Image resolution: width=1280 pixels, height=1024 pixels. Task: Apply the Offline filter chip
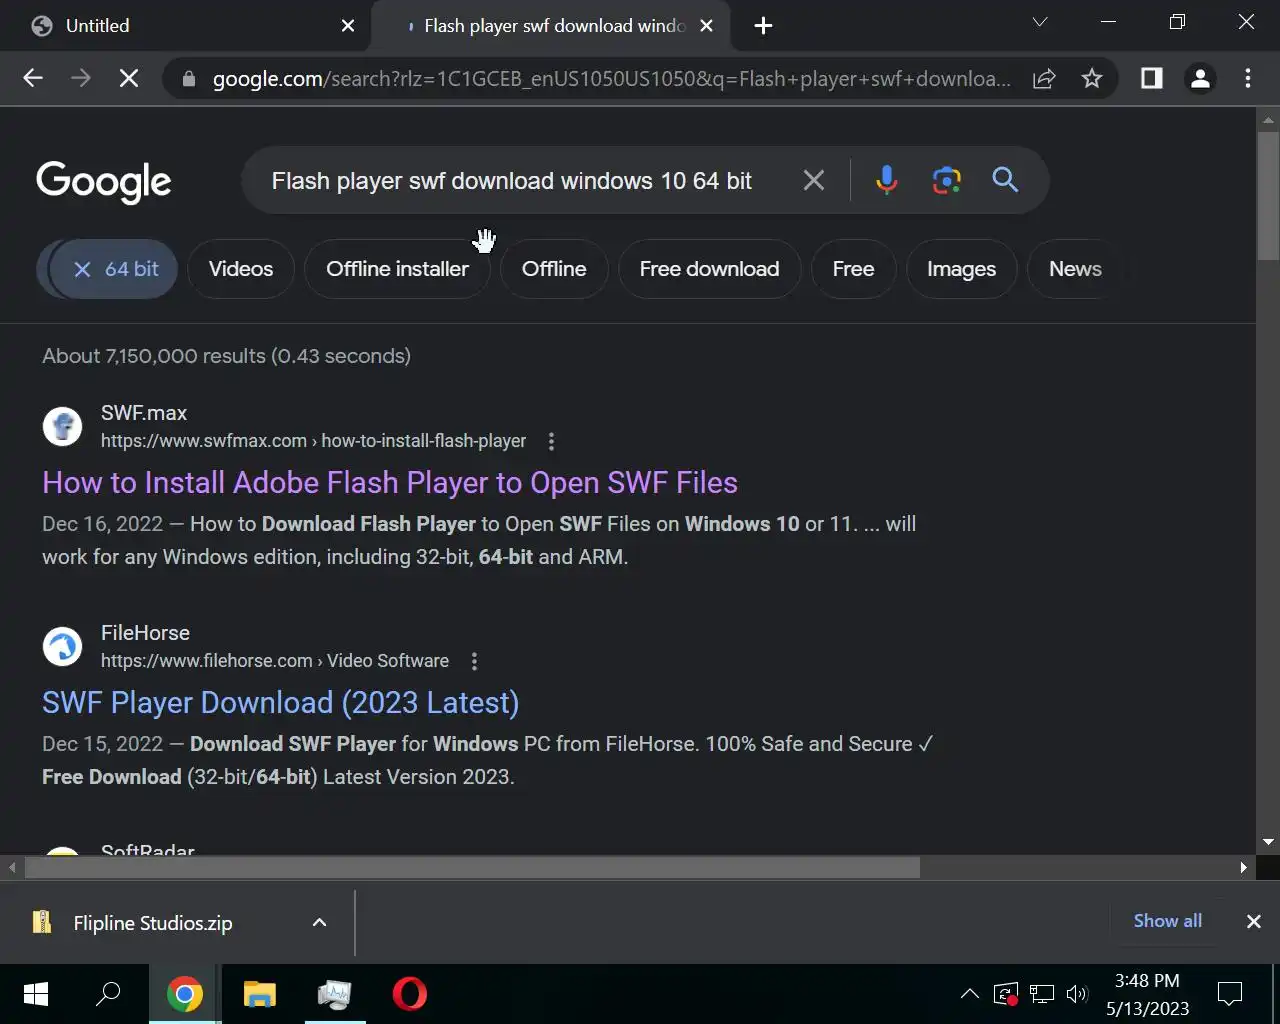coord(554,269)
